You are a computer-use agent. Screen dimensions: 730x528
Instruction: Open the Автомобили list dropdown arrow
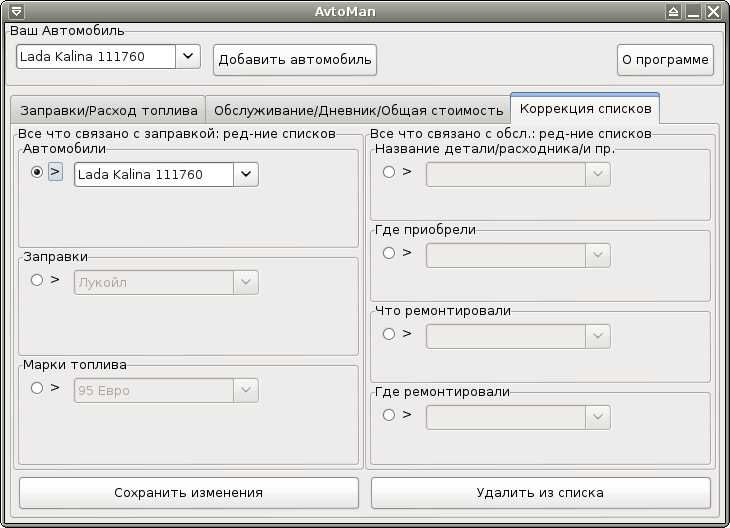[x=246, y=175]
